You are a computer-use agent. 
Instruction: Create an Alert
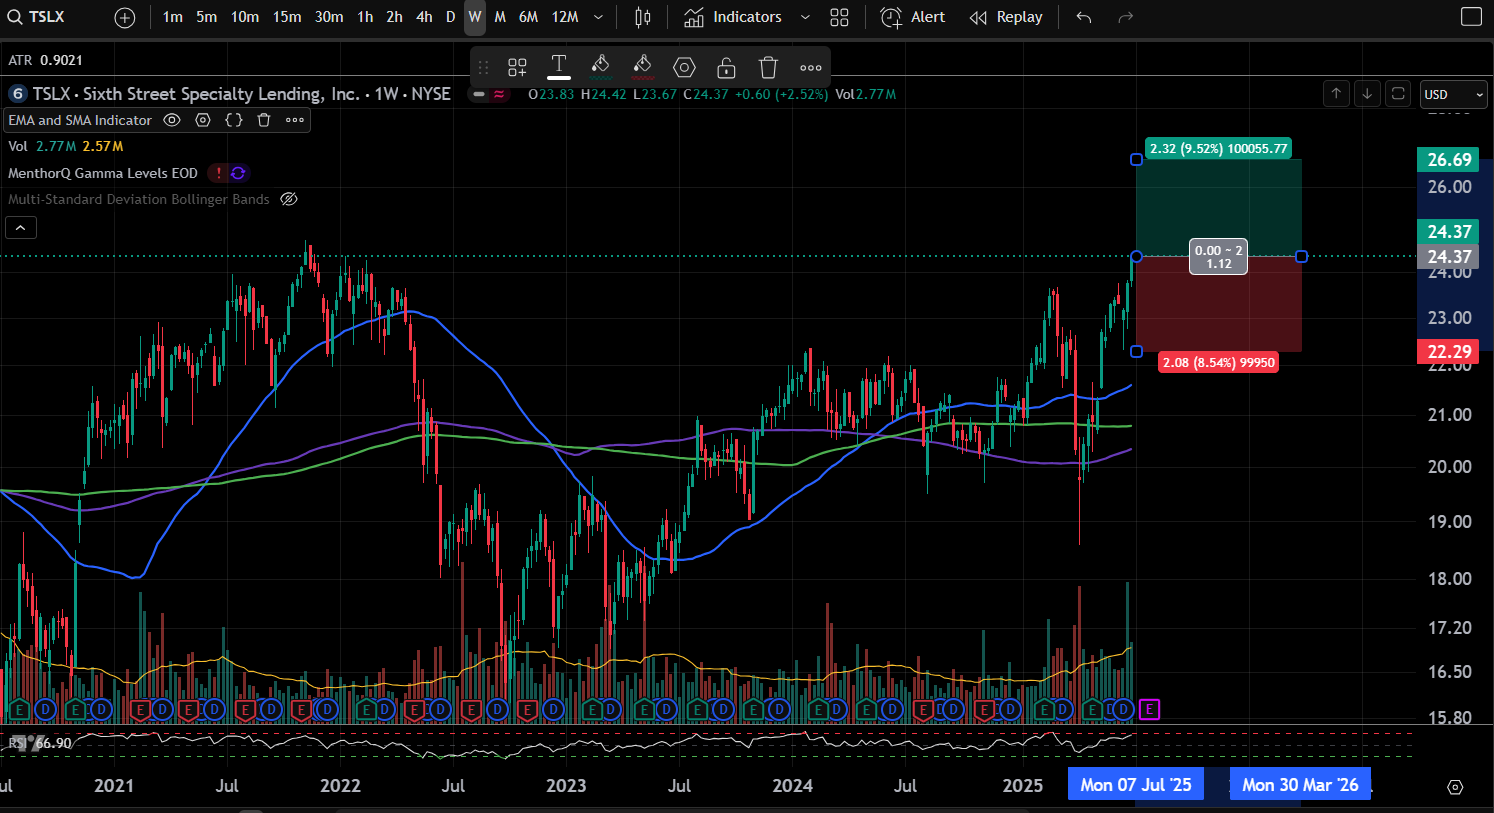click(x=913, y=17)
